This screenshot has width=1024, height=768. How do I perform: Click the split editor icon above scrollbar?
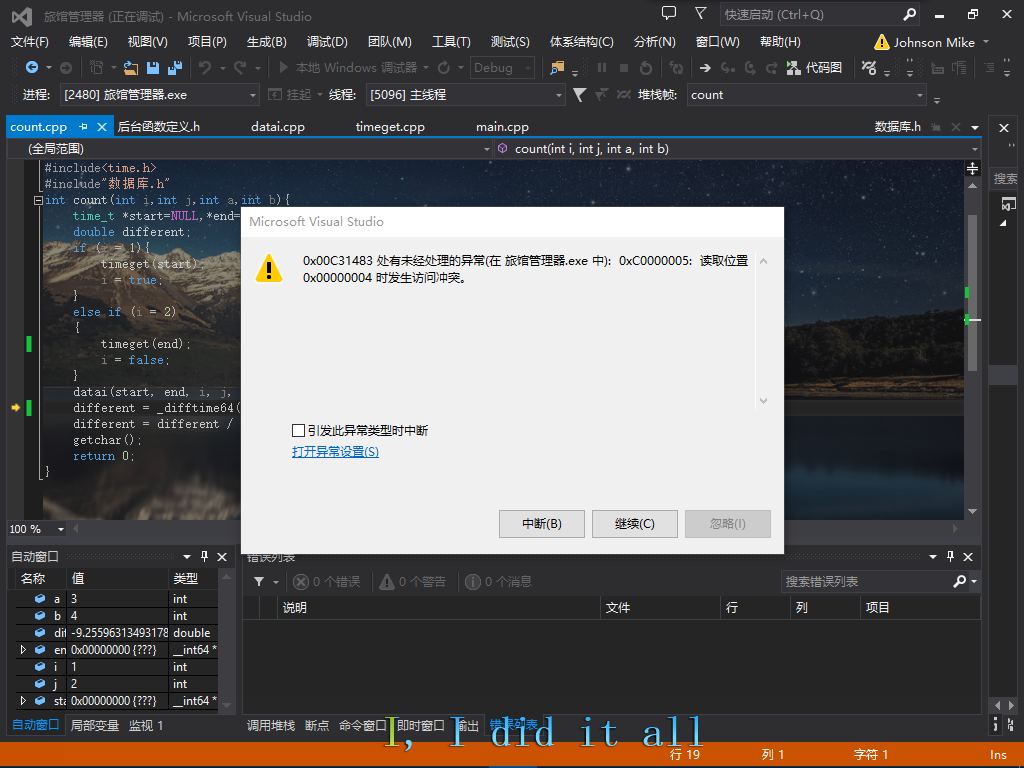click(972, 169)
